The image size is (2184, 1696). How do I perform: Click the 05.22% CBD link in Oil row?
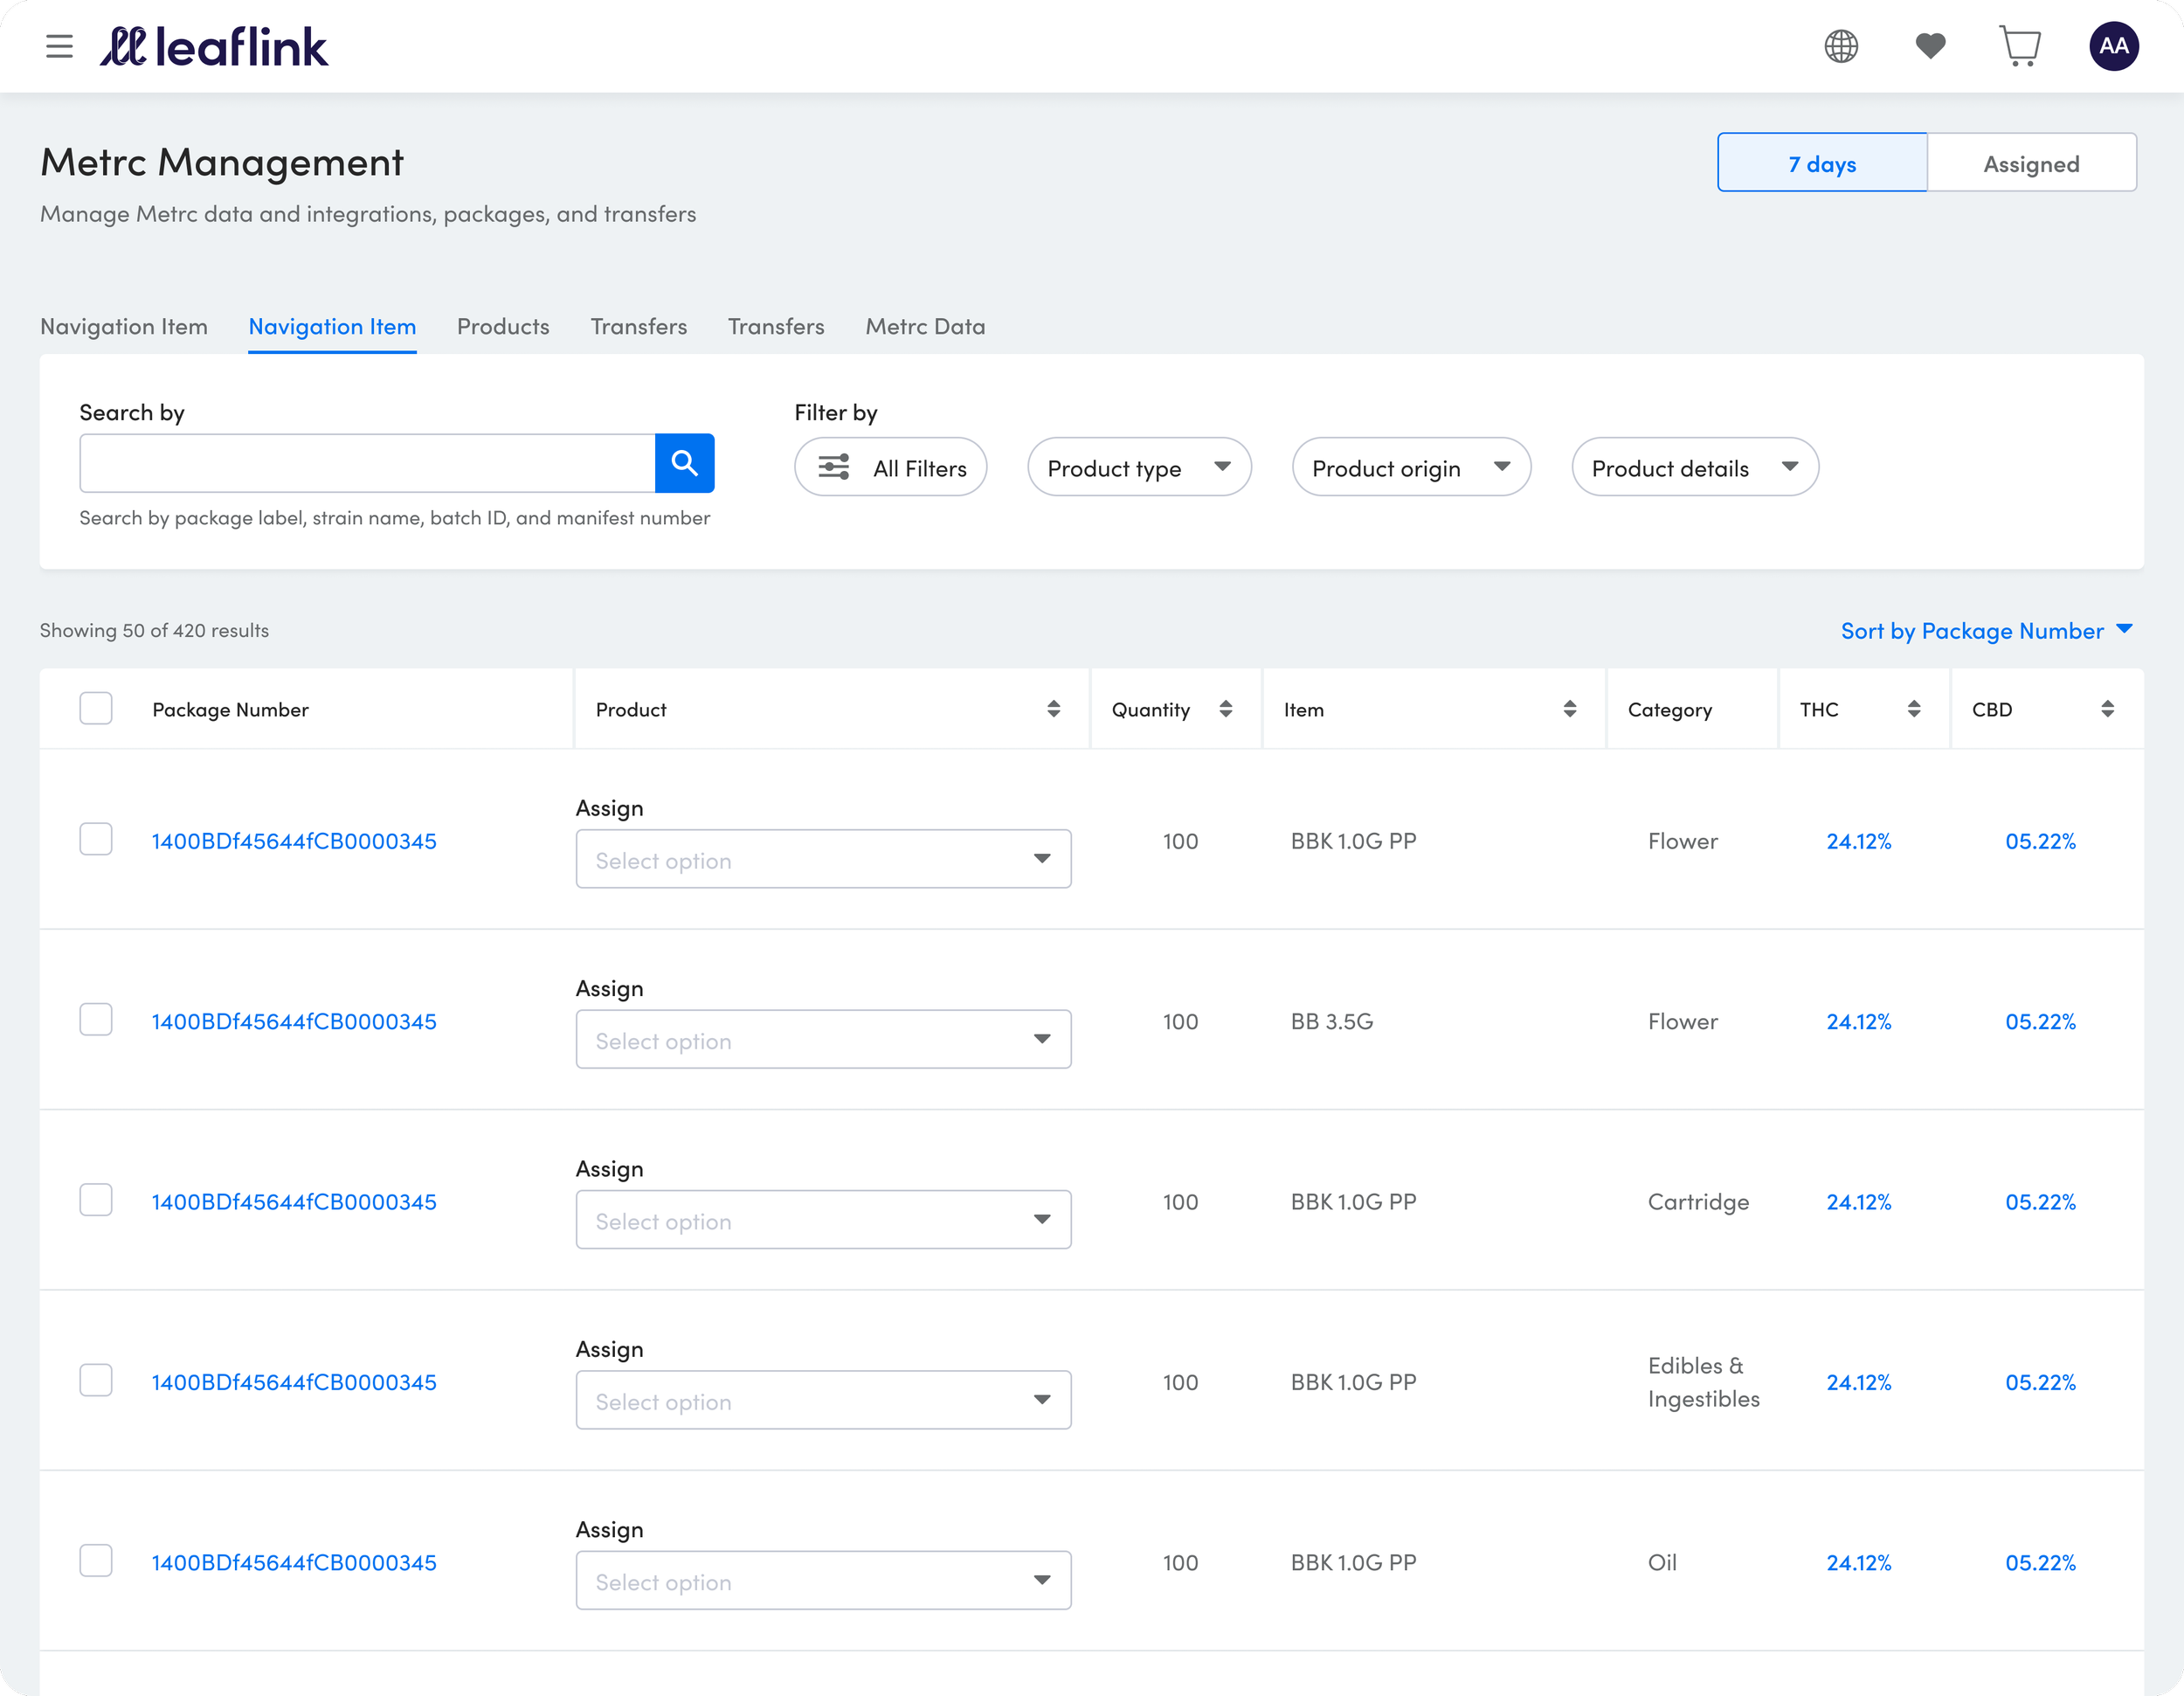coord(2040,1563)
